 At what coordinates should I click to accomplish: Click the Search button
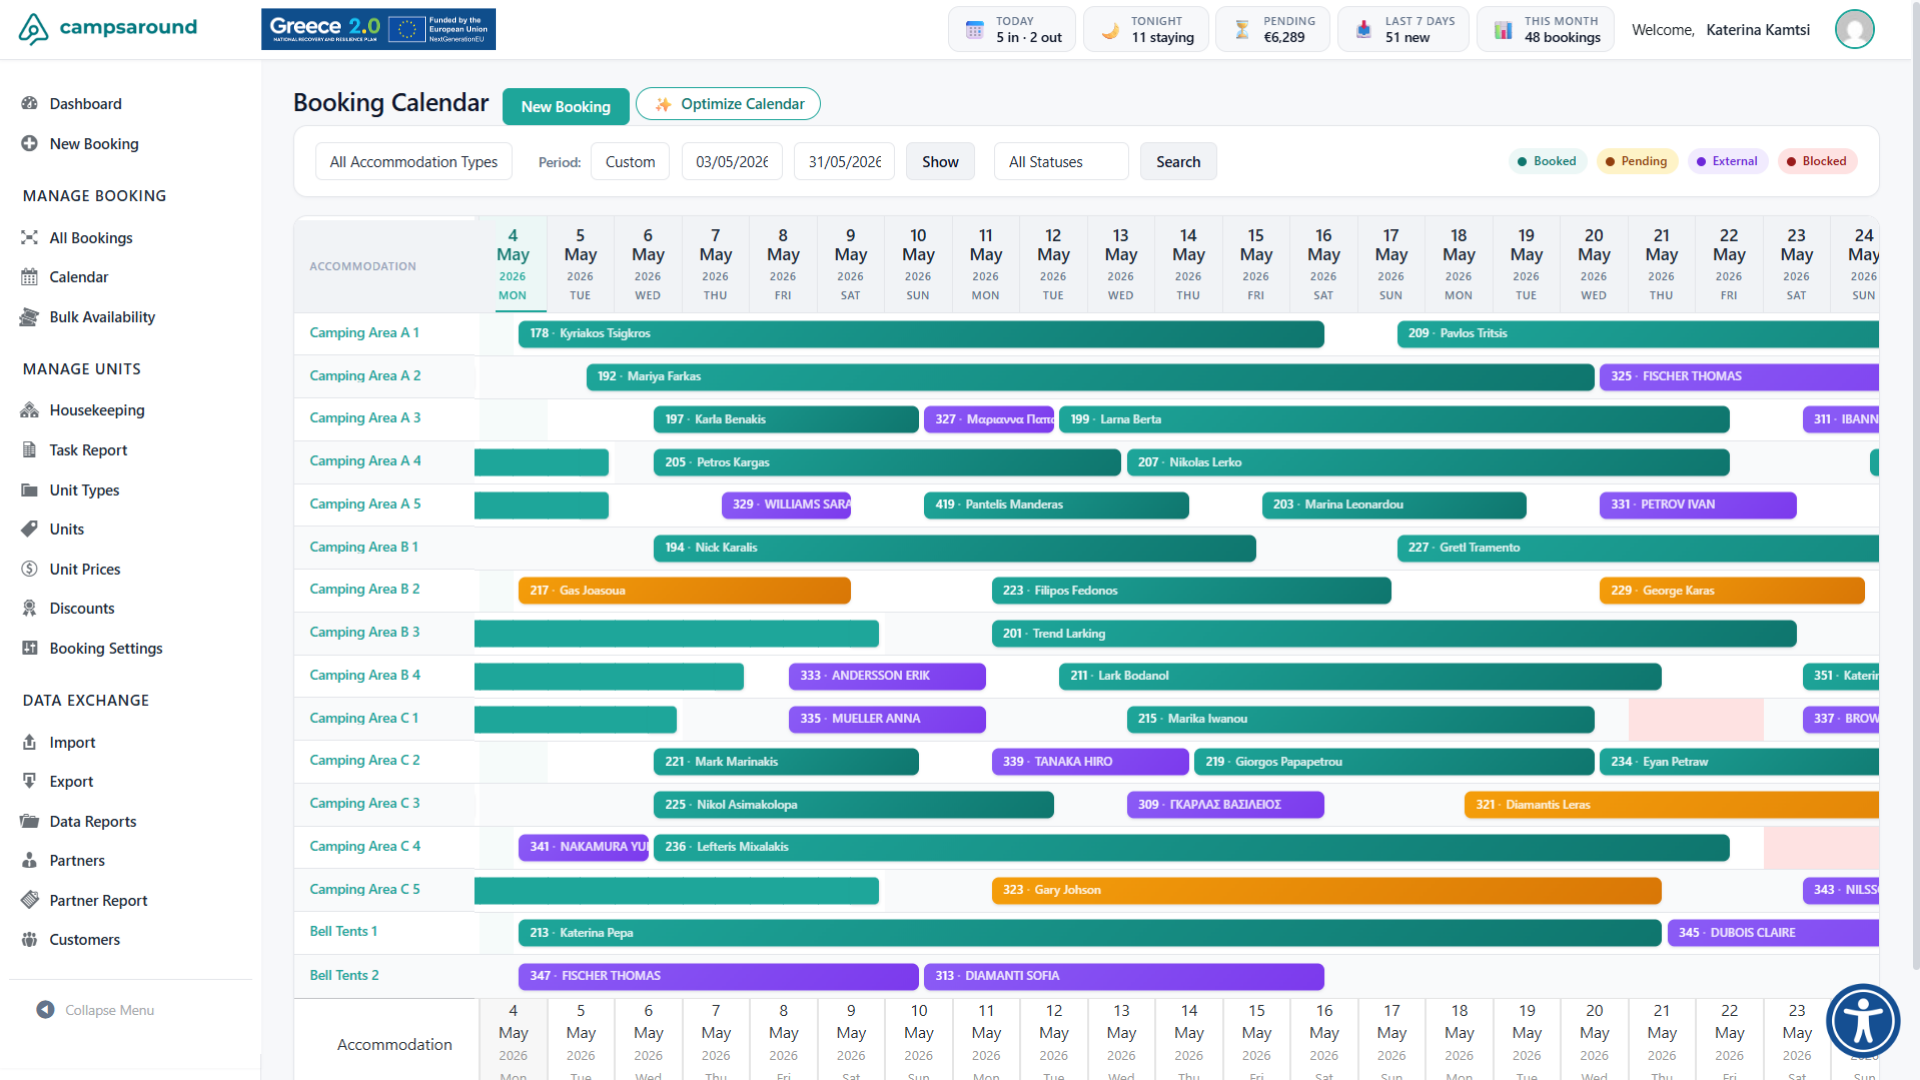pos(1178,162)
